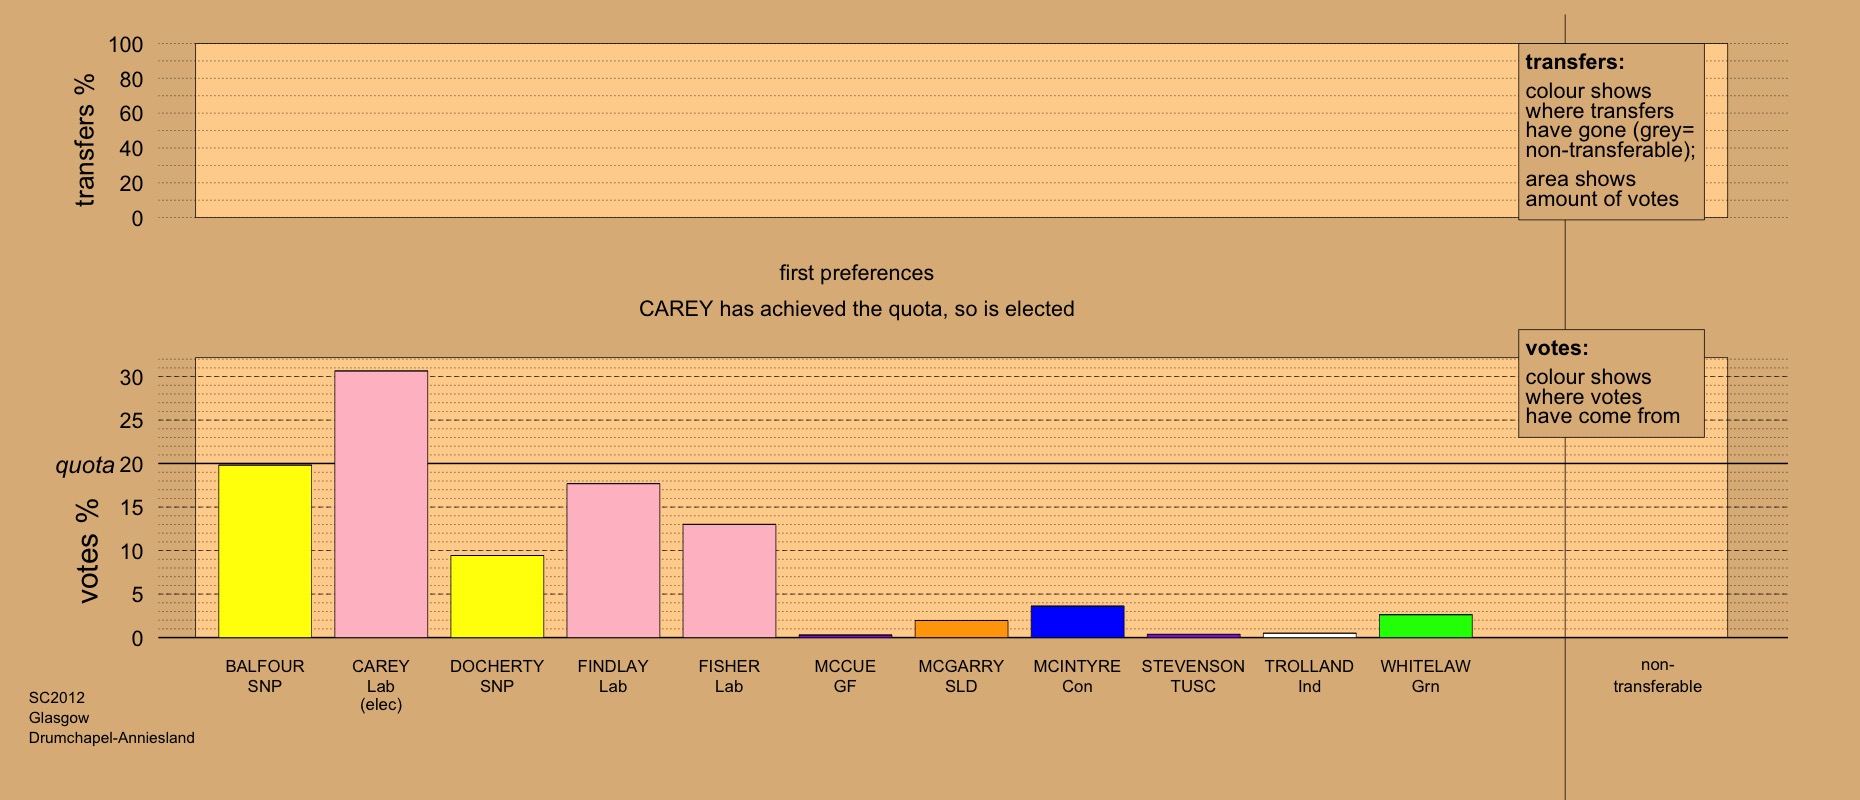Click the non-transferable column label
This screenshot has height=800, width=1860.
point(1657,676)
